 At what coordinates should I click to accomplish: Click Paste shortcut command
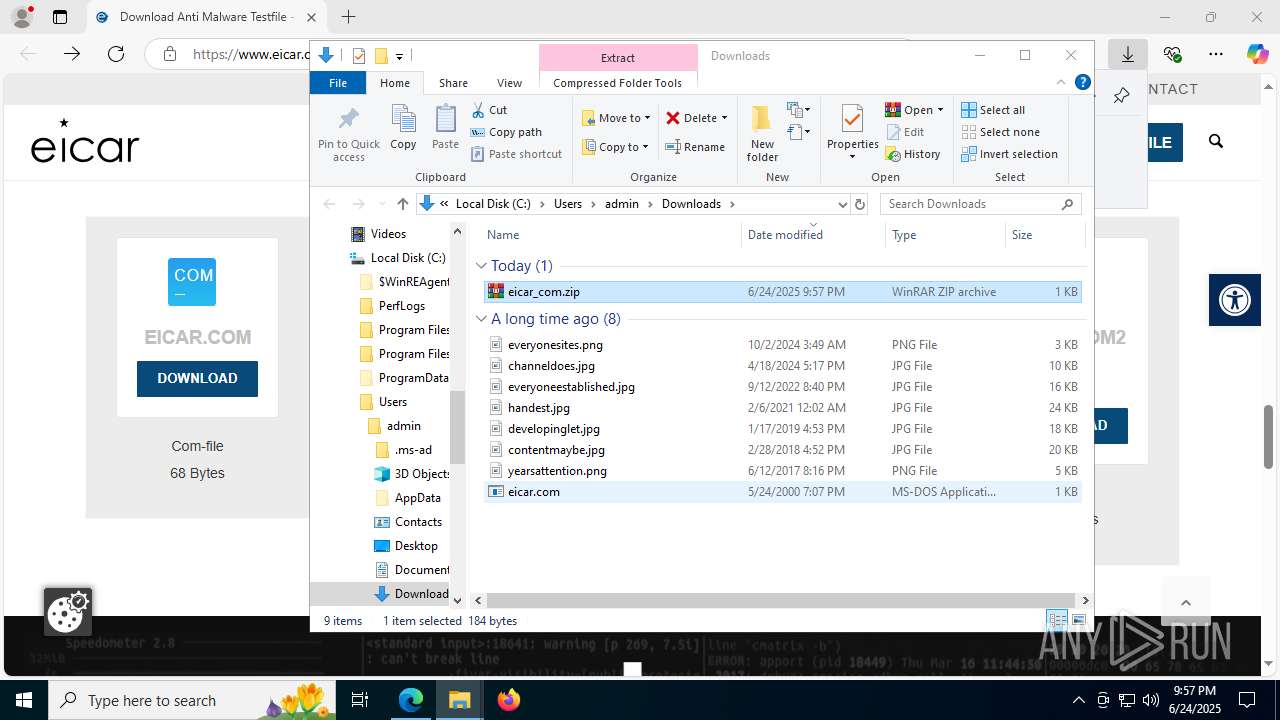(x=516, y=154)
